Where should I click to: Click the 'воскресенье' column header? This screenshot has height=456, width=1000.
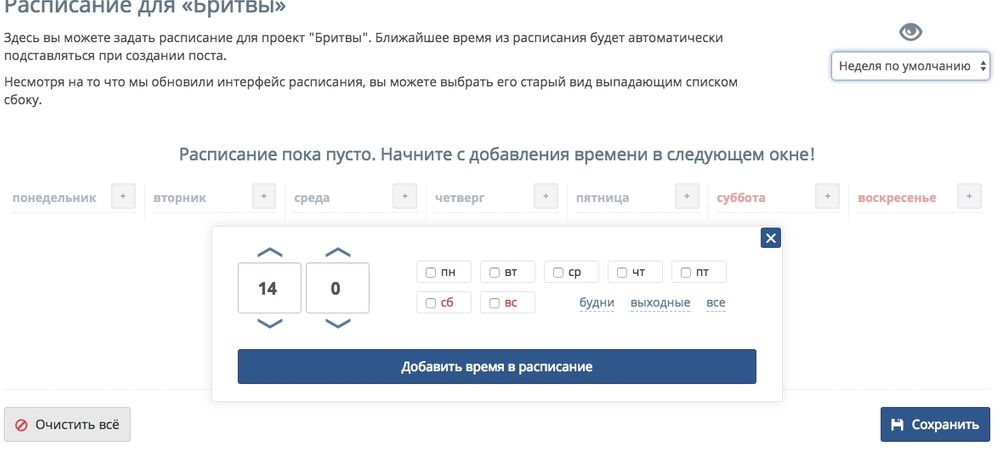tap(897, 198)
